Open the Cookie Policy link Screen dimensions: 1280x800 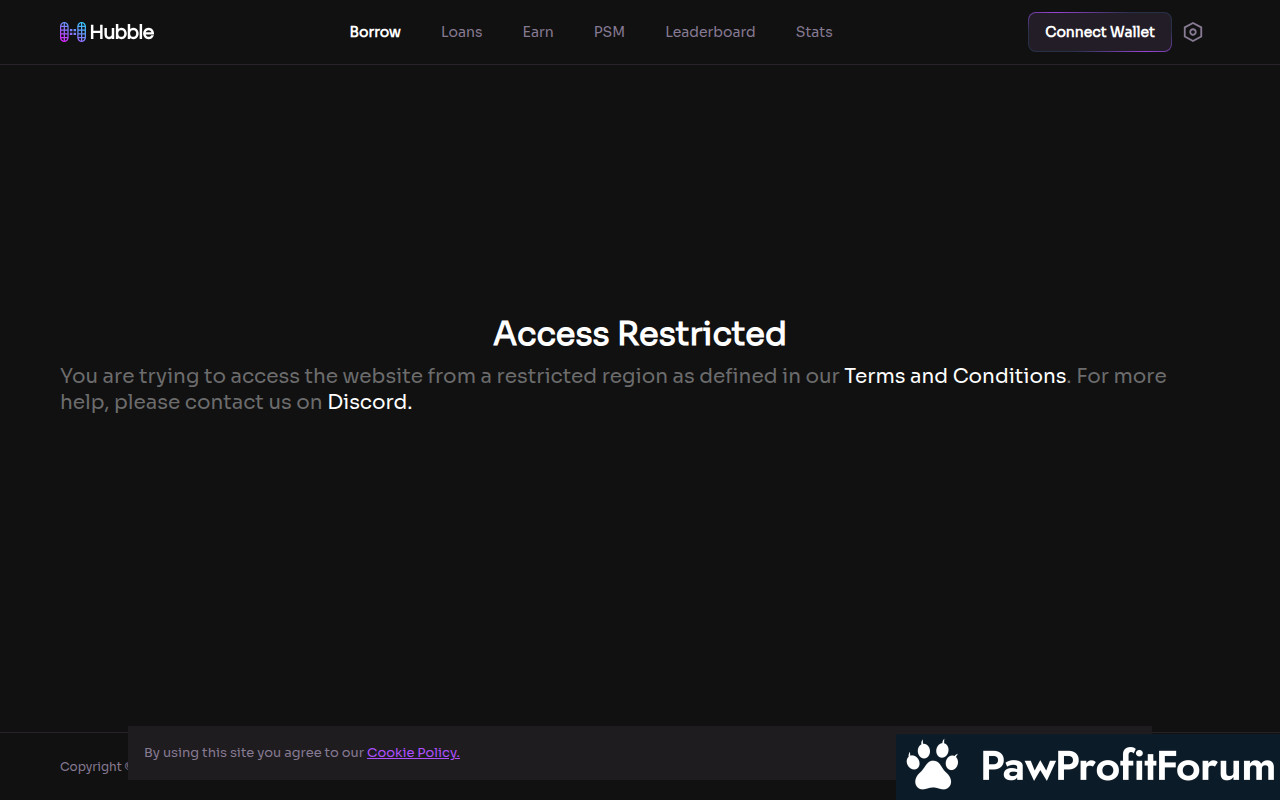pyautogui.click(x=413, y=753)
